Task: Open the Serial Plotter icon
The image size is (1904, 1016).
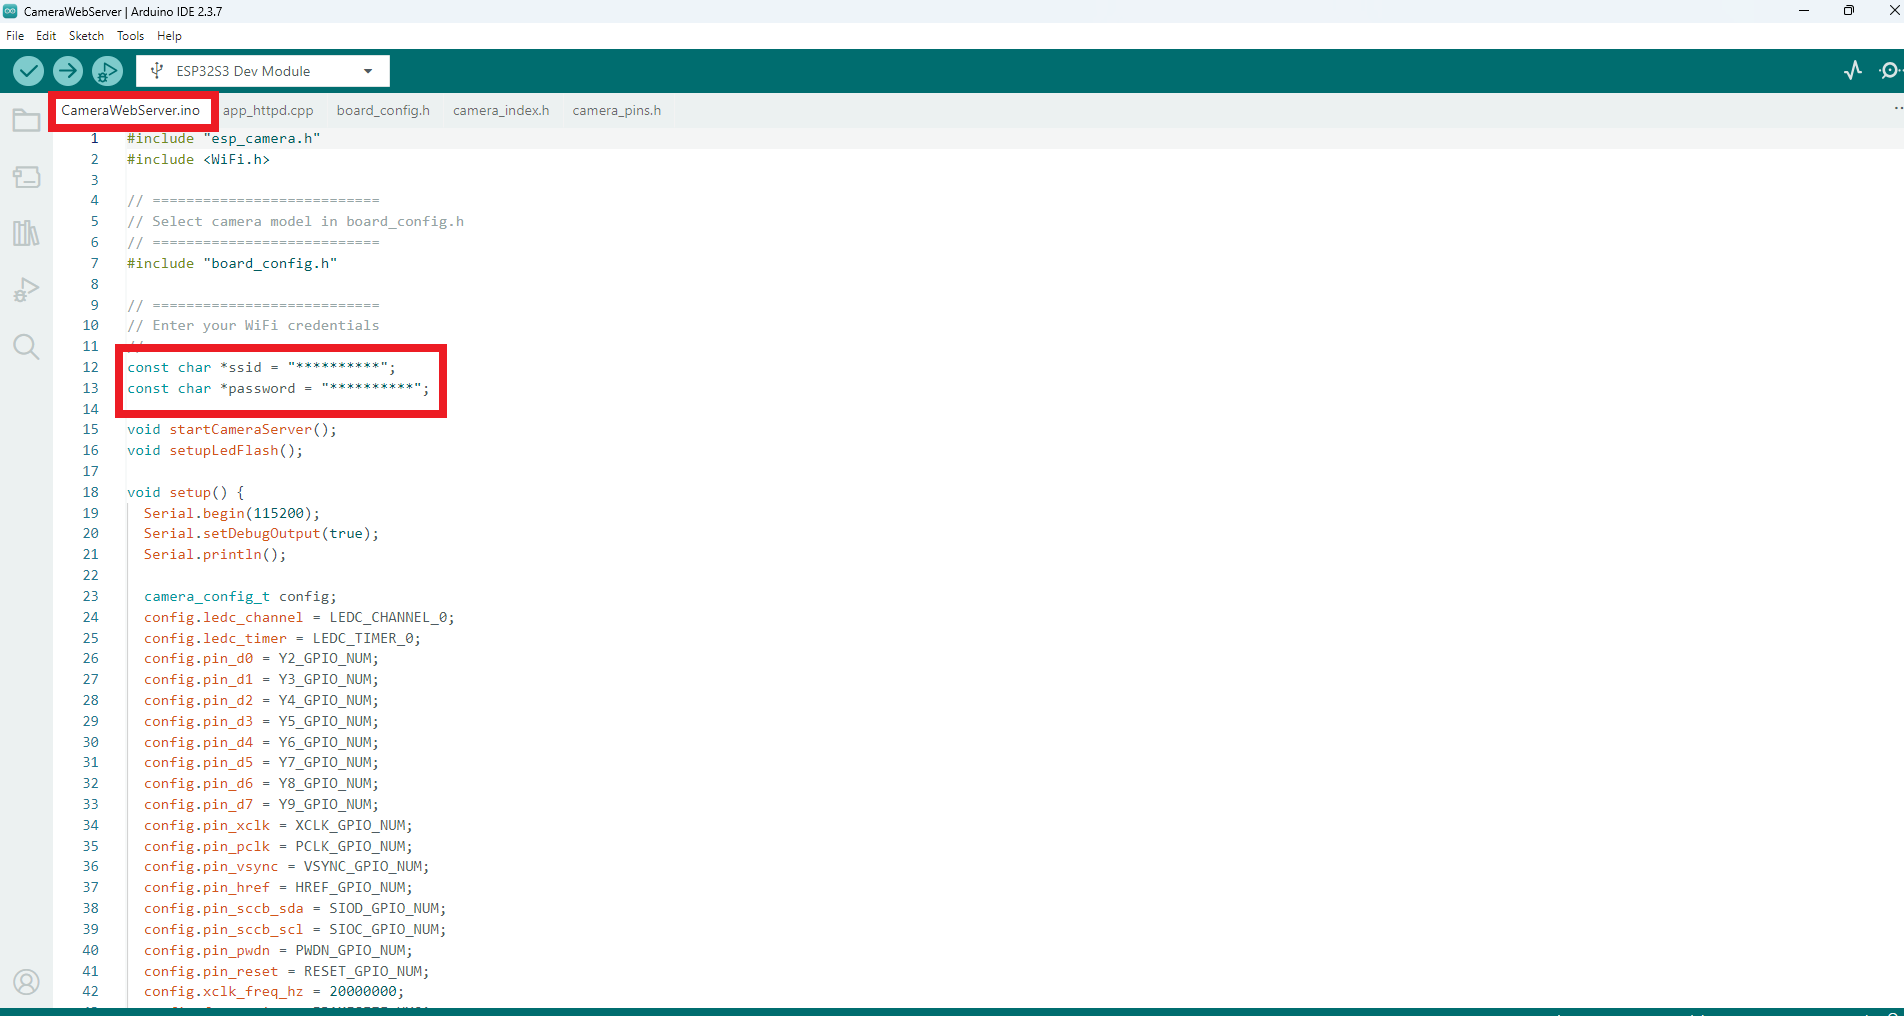Action: (x=1852, y=70)
